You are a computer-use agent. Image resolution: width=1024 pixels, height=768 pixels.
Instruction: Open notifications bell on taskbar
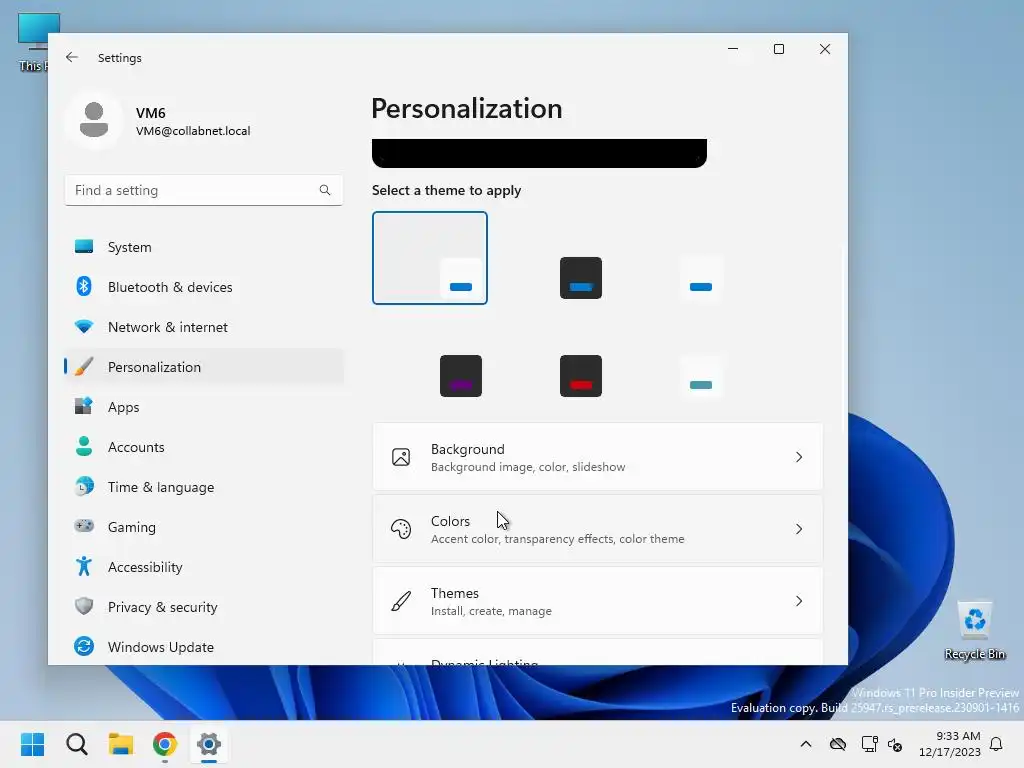click(996, 744)
